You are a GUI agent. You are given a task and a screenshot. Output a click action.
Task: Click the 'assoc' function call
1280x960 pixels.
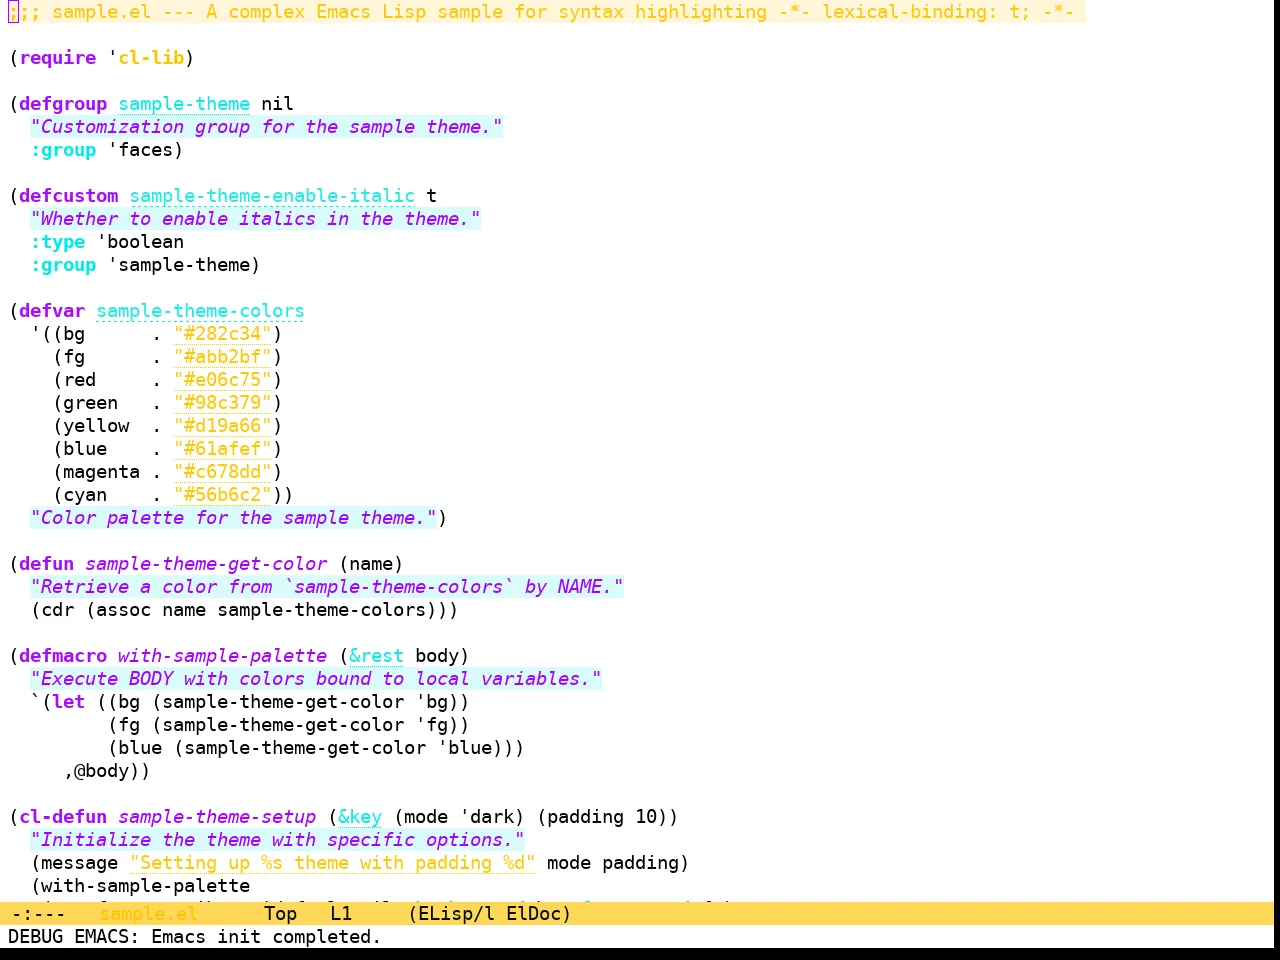click(x=123, y=610)
